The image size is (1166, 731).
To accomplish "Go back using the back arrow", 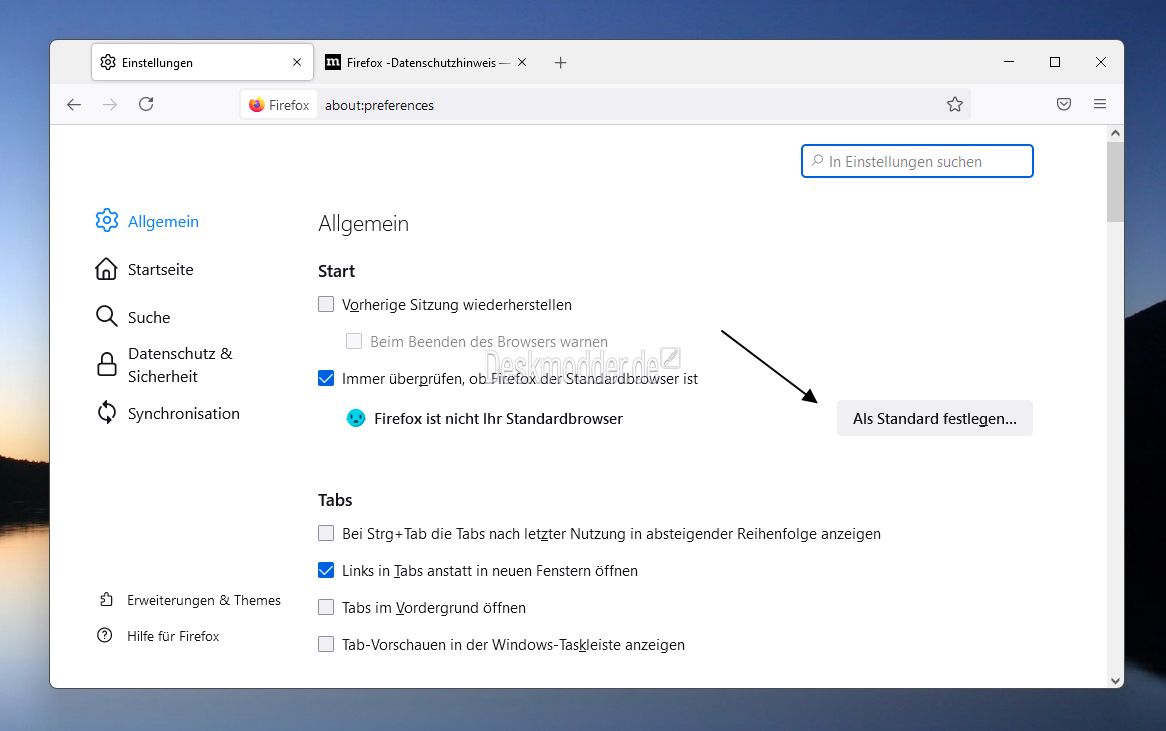I will (74, 104).
